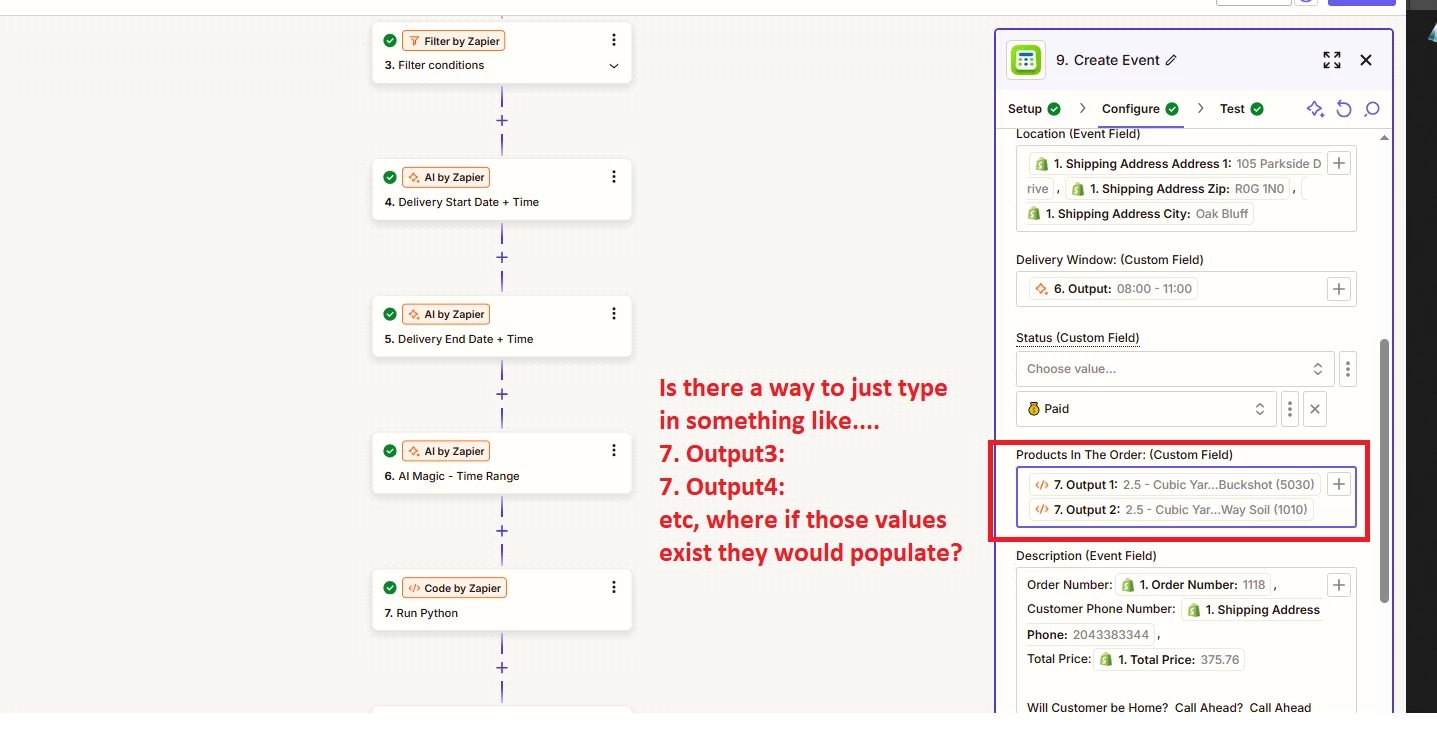Open the 7. Run Python step

pyautogui.click(x=502, y=600)
